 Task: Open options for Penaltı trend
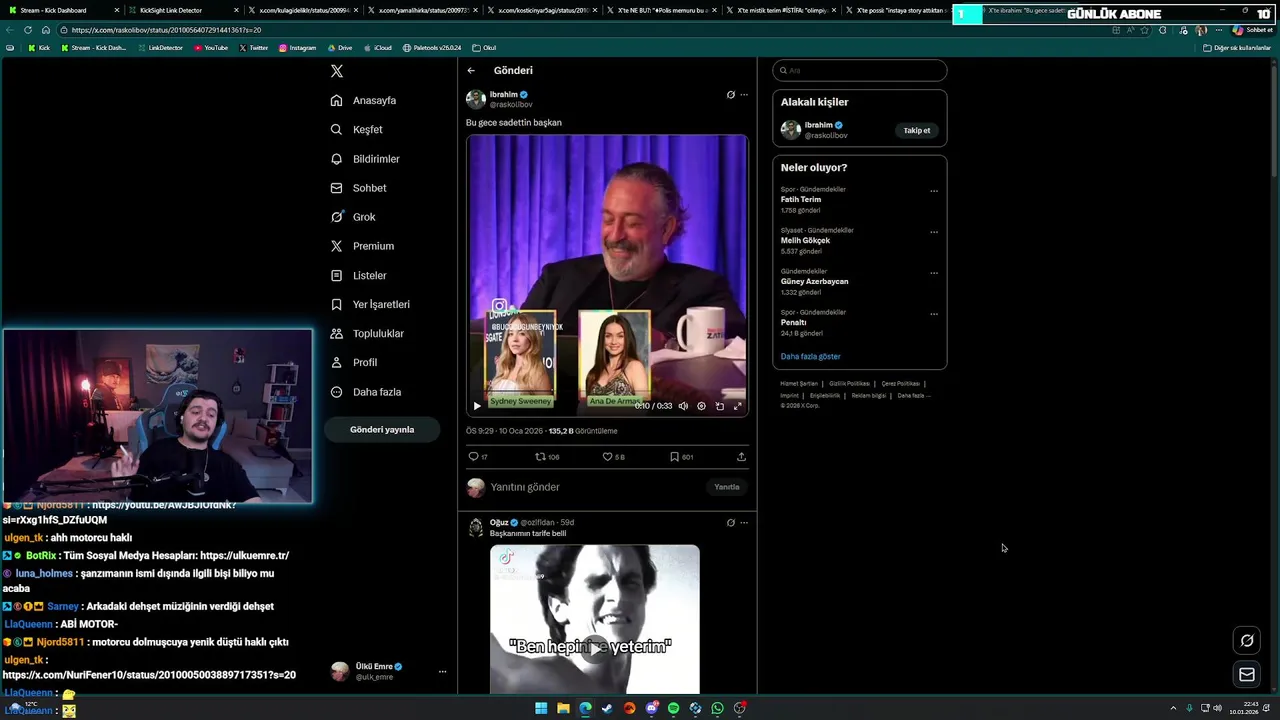pyautogui.click(x=934, y=314)
